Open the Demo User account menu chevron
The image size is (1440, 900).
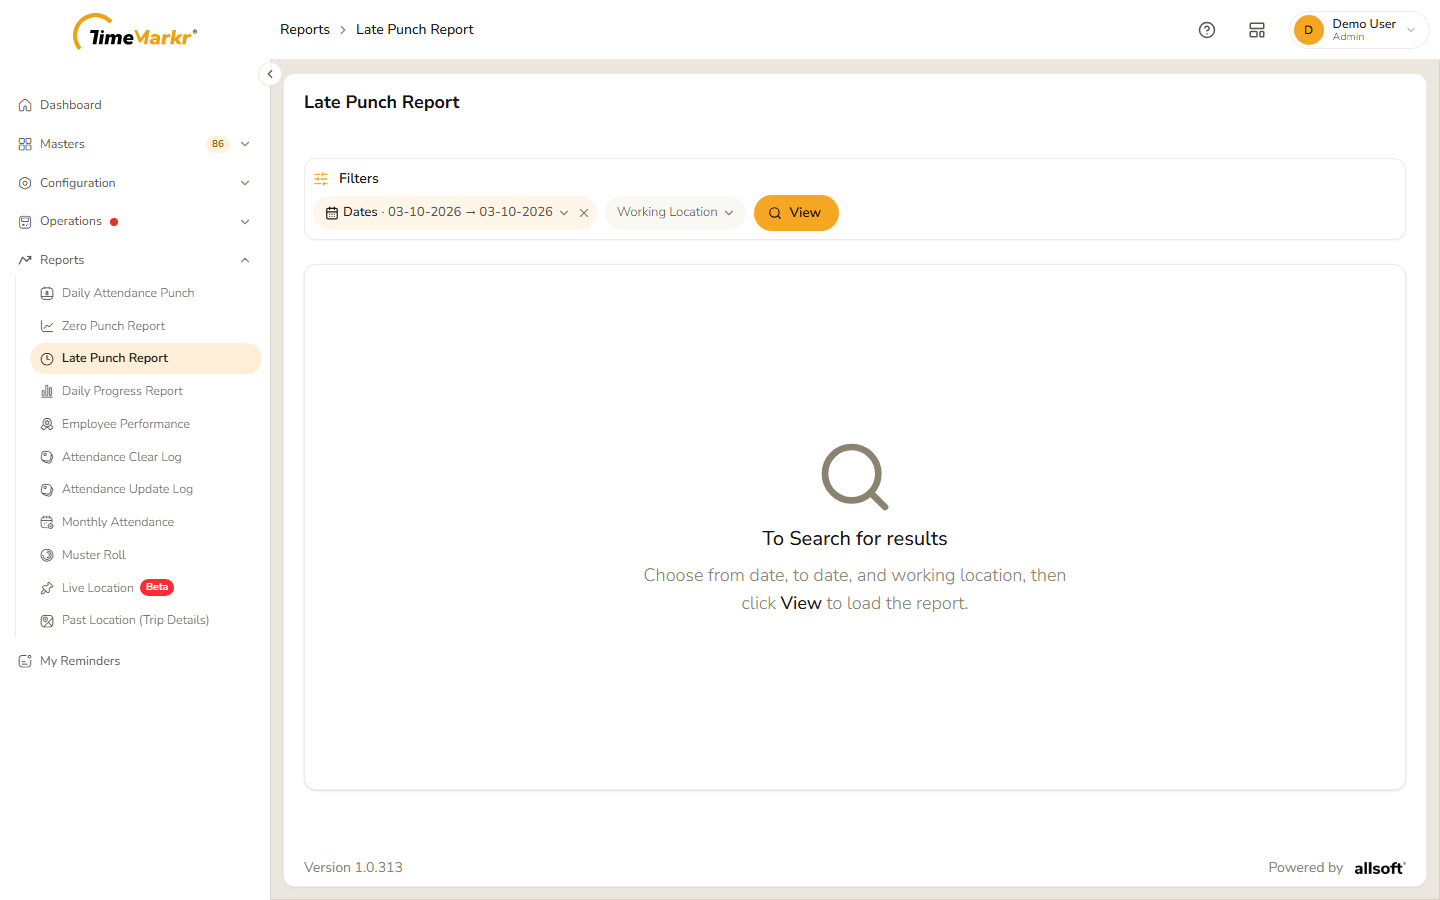tap(1411, 30)
